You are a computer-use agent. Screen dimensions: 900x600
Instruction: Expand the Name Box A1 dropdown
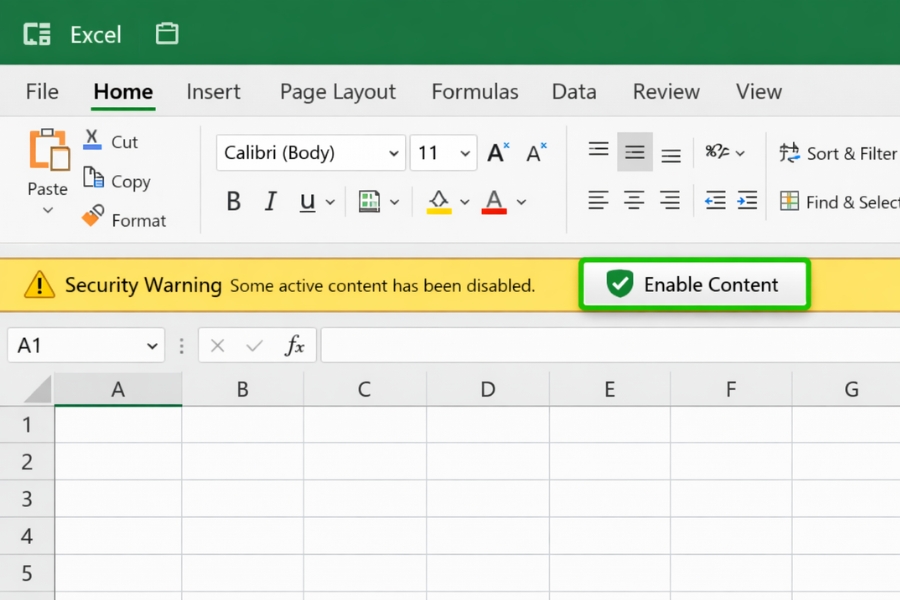tap(153, 346)
